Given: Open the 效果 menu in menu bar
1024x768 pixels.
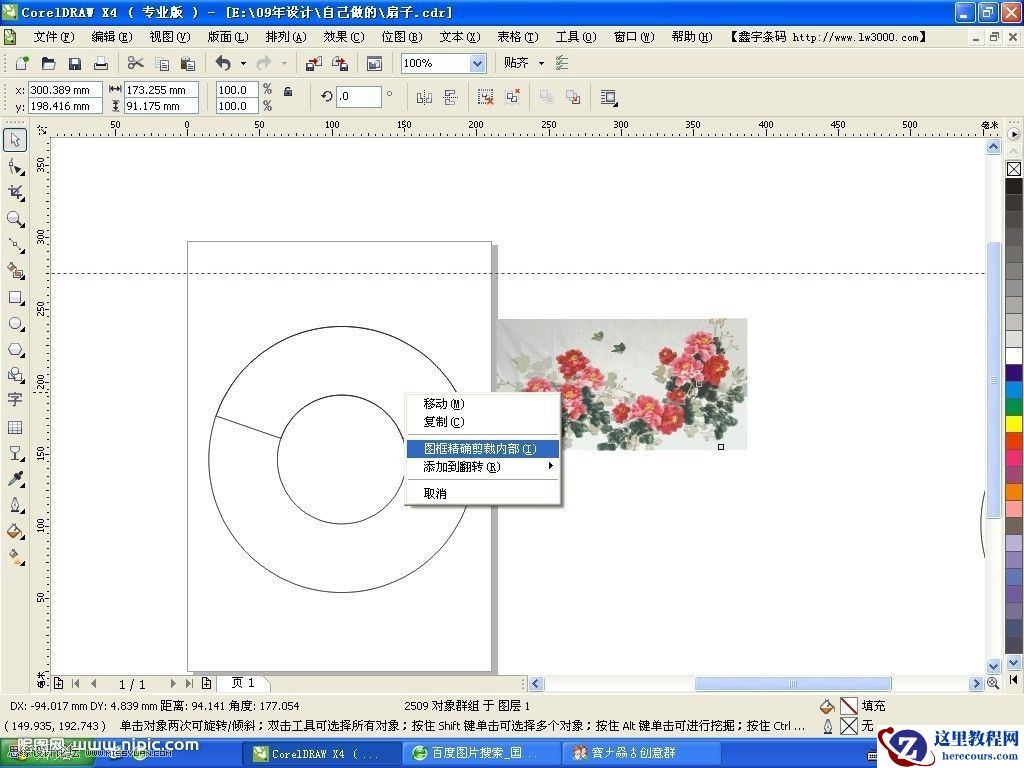Looking at the screenshot, I should [x=343, y=37].
